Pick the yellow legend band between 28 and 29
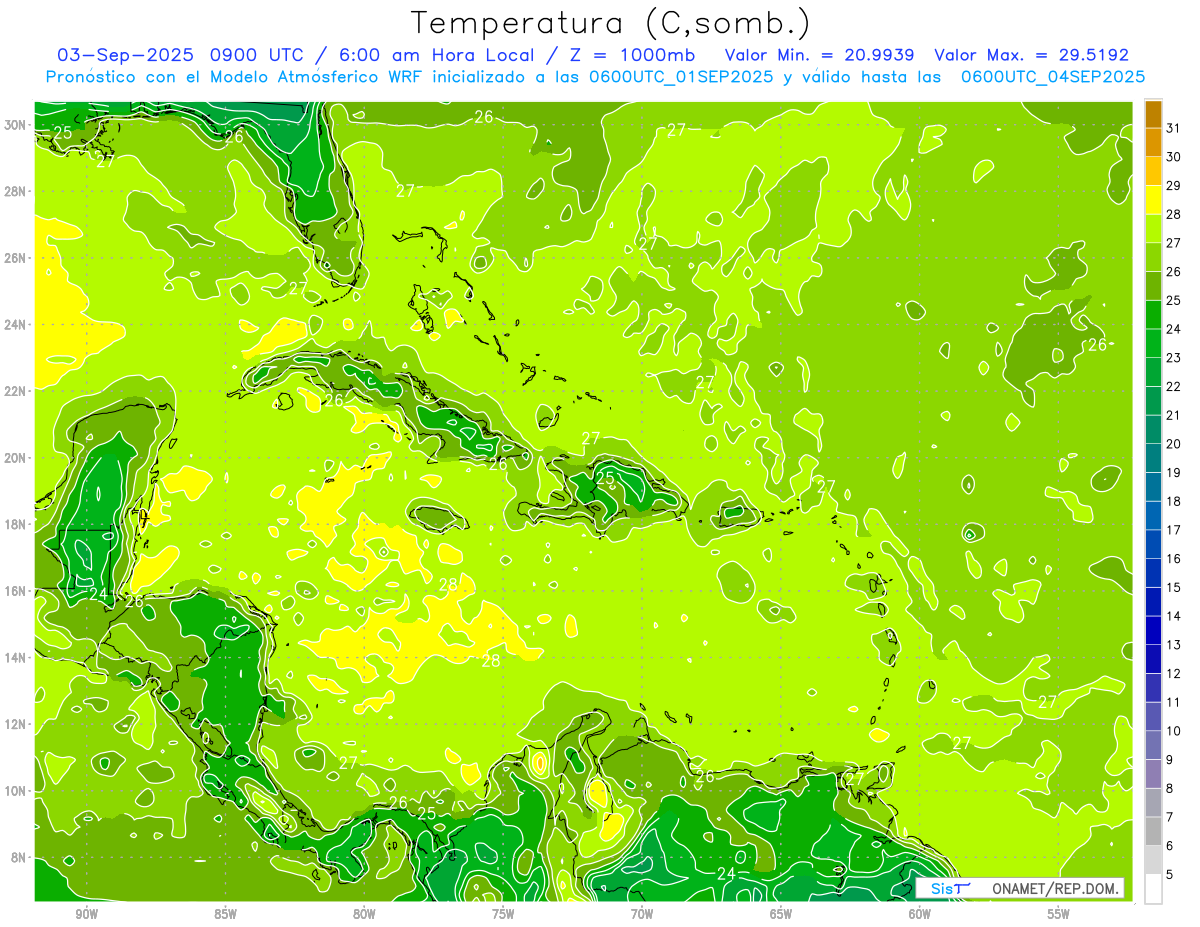The height and width of the screenshot is (927, 1200). (x=1153, y=200)
